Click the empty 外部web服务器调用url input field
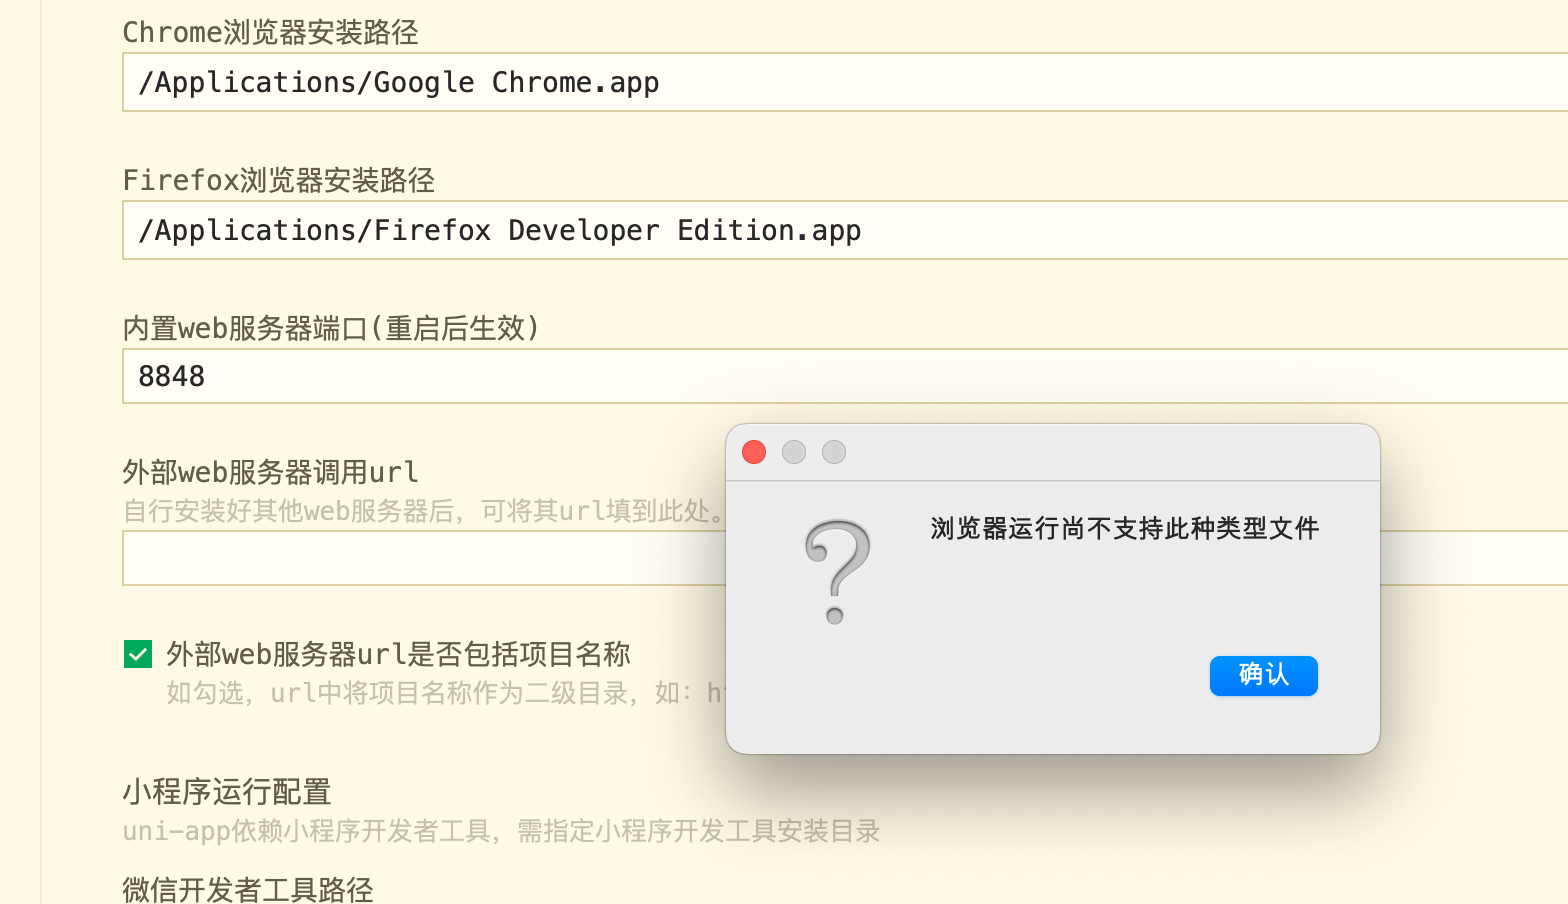The image size is (1568, 904). point(420,558)
